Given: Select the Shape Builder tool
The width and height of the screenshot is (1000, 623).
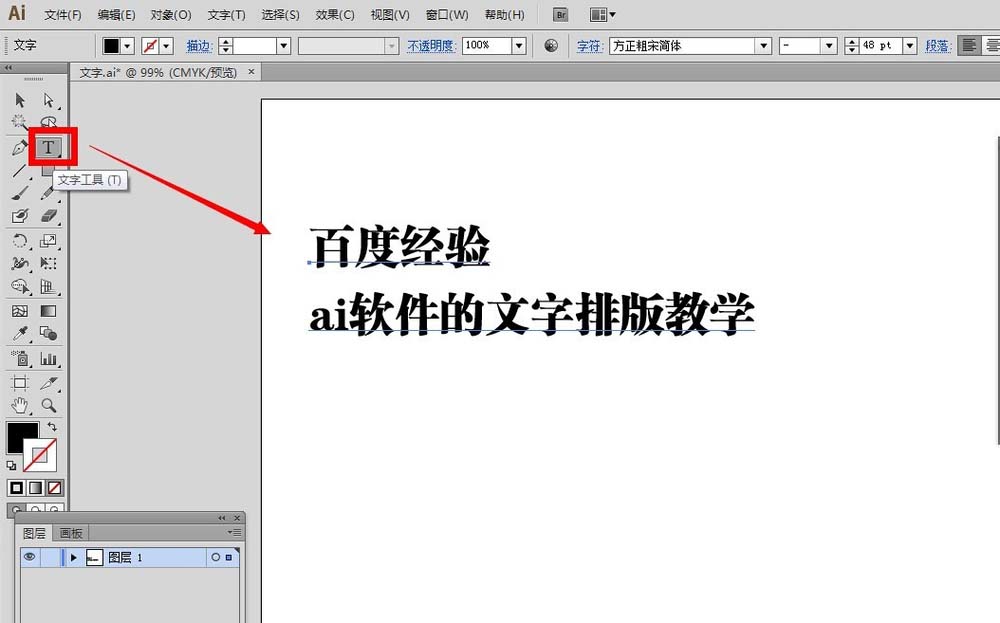Looking at the screenshot, I should pyautogui.click(x=20, y=287).
